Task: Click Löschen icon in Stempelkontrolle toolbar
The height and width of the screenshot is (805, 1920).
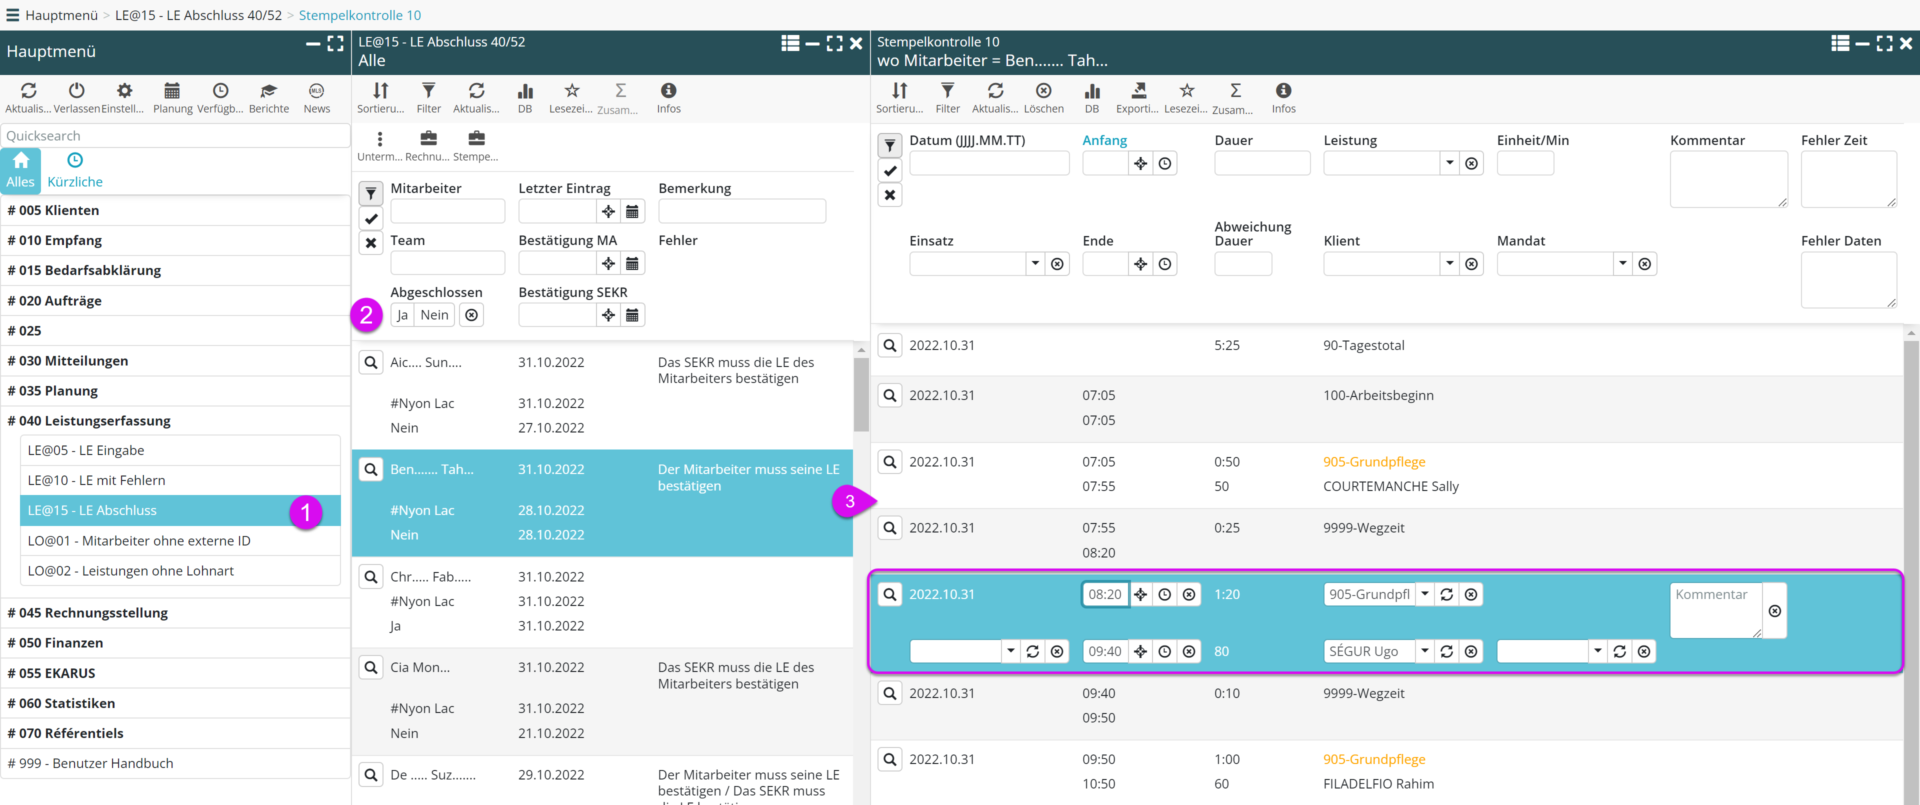Action: coord(1043,91)
